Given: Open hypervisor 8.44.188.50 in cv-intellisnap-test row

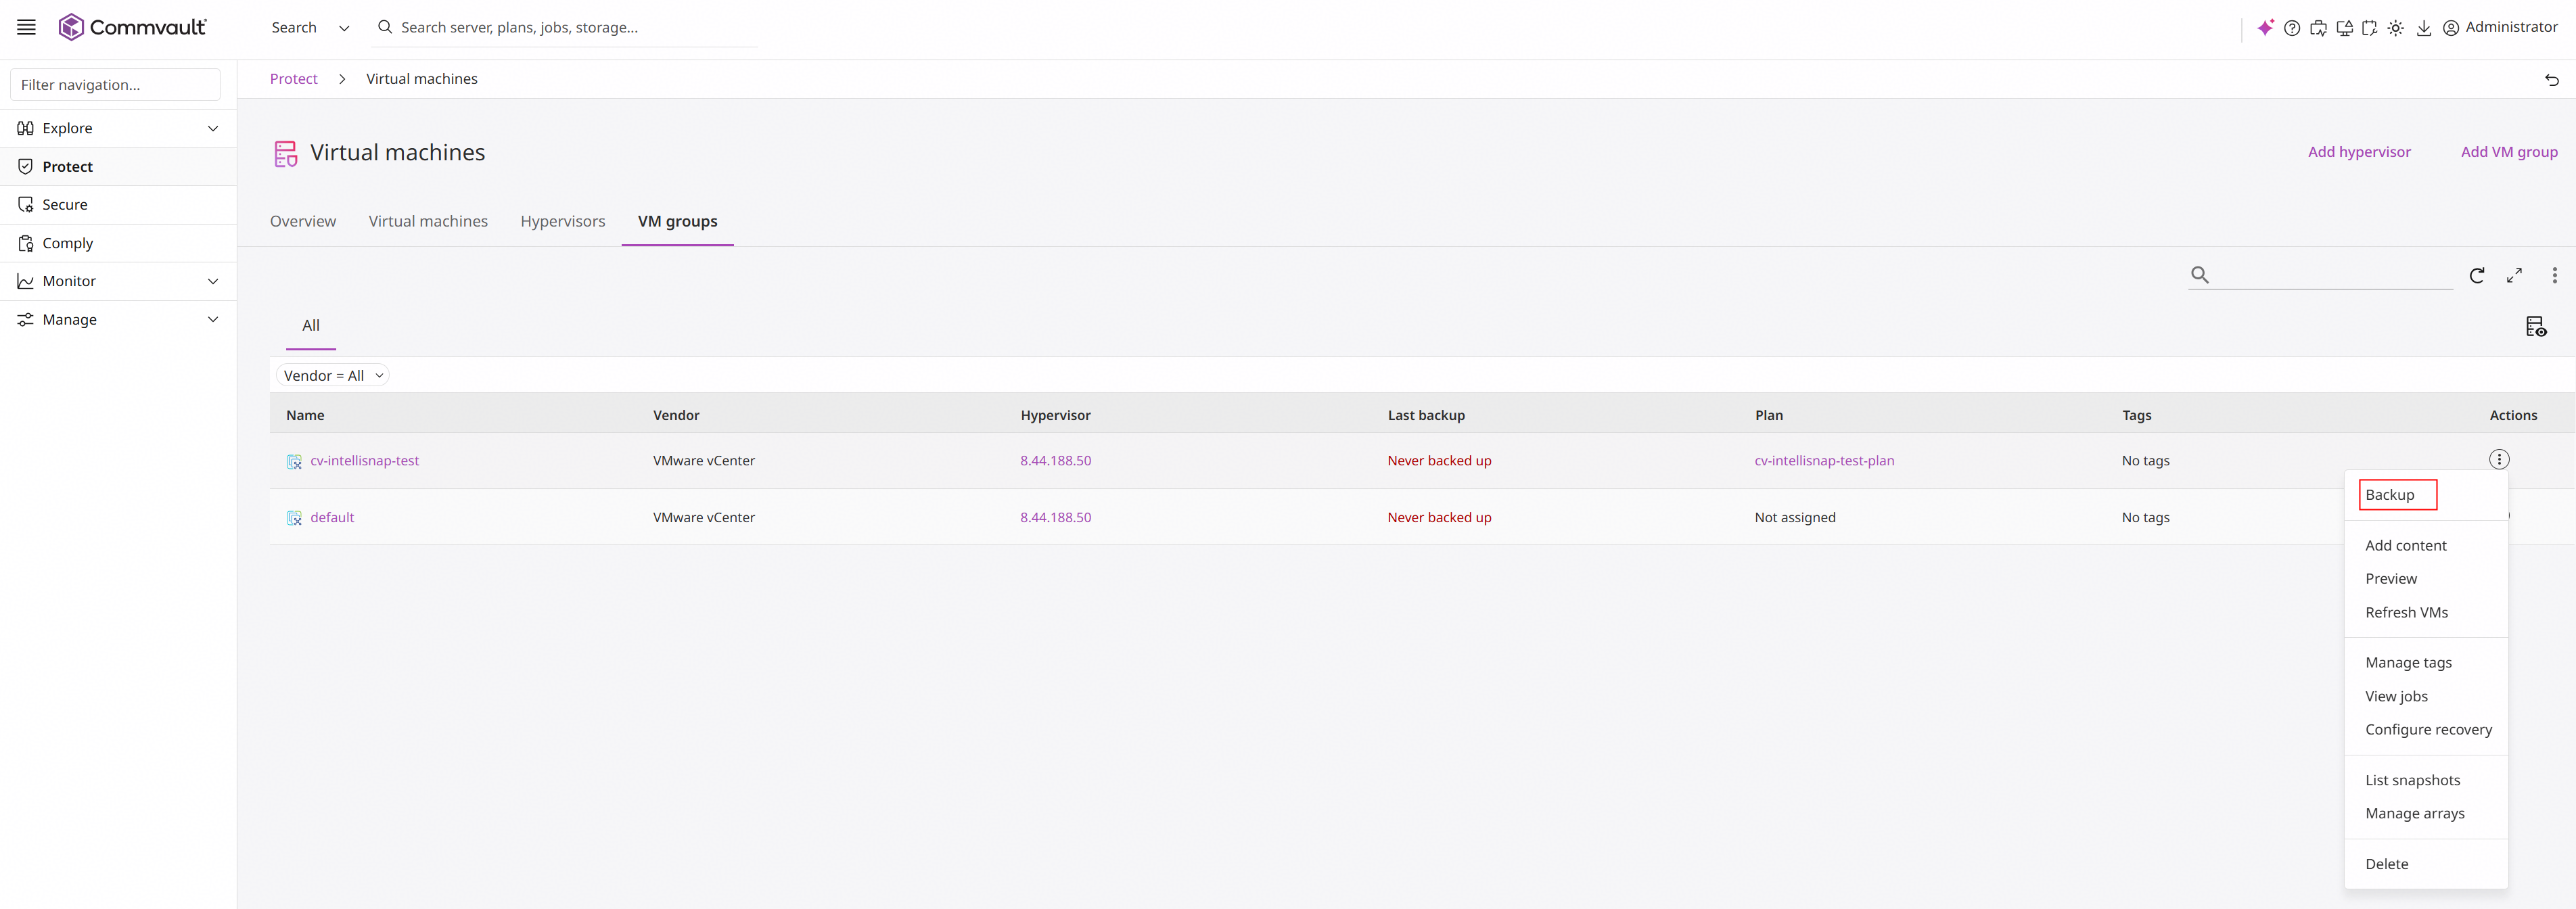Looking at the screenshot, I should (1056, 461).
